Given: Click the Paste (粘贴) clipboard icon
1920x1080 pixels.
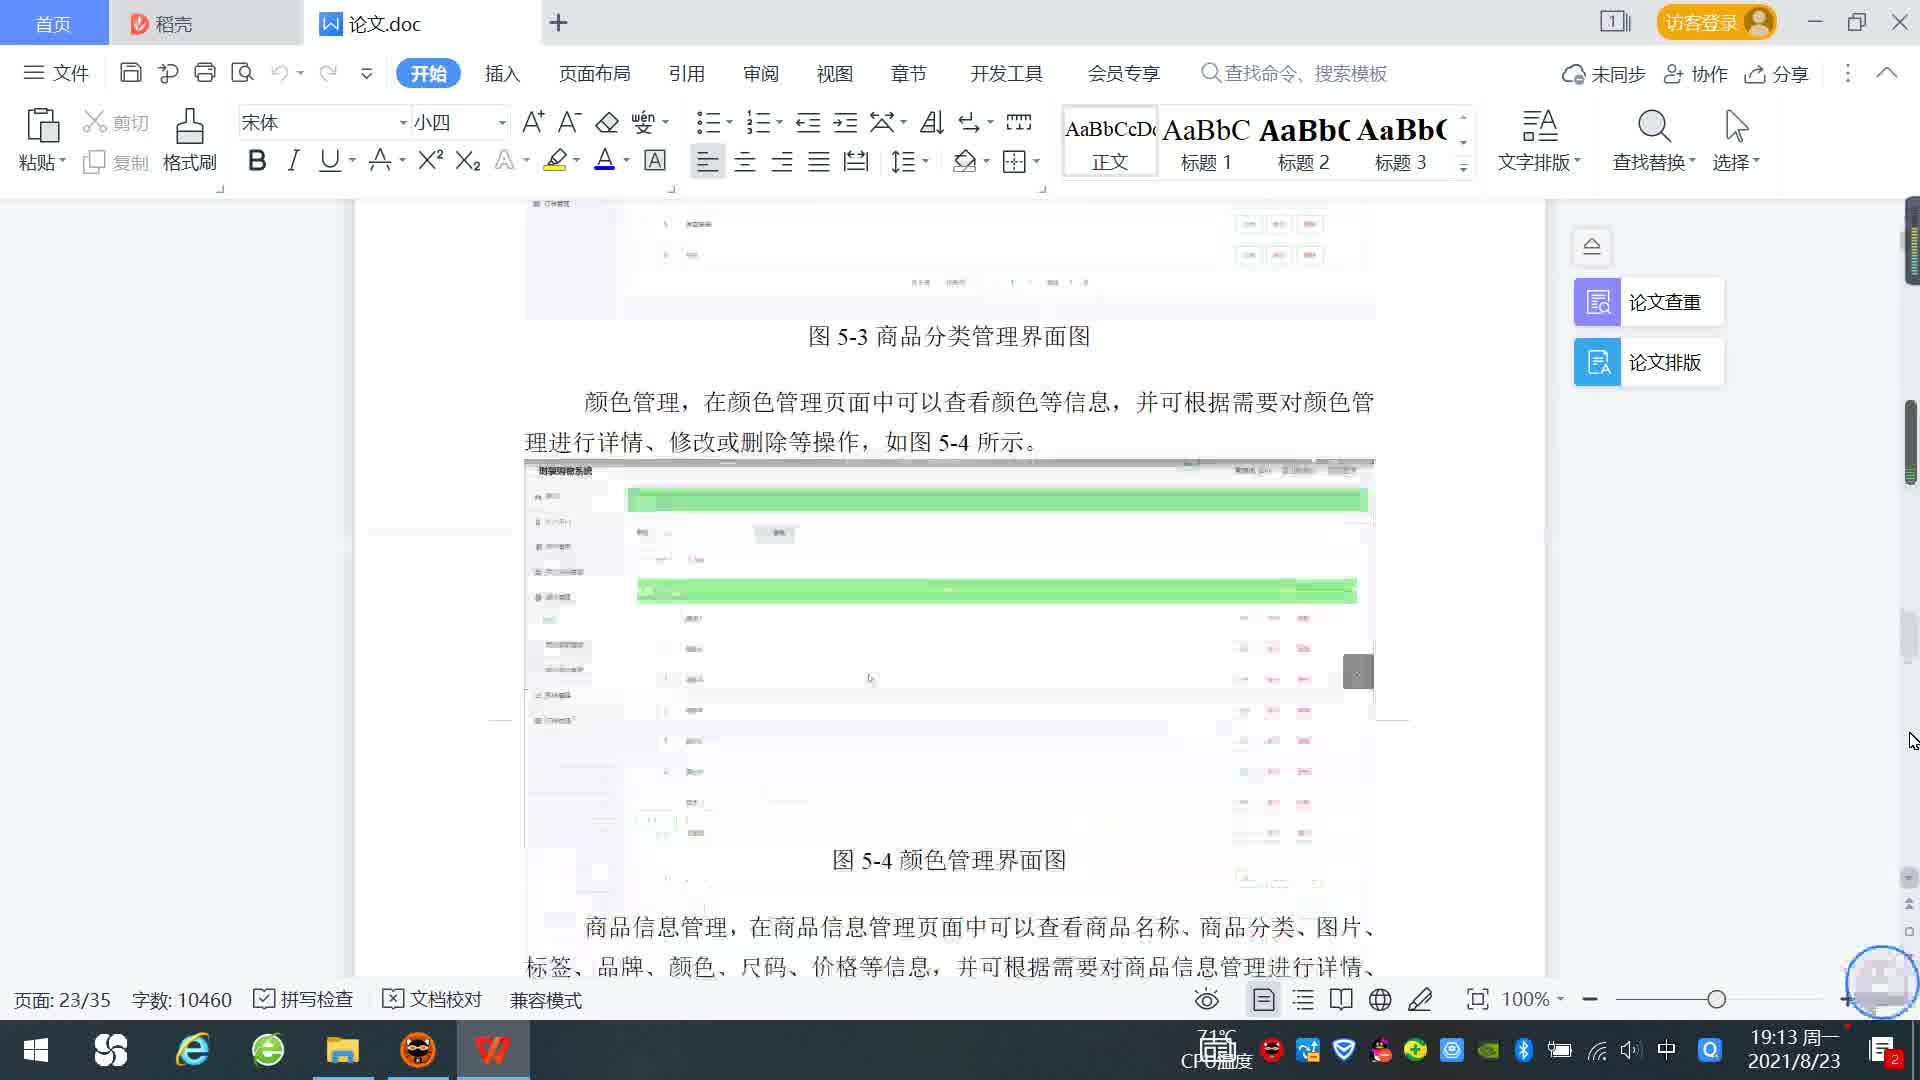Looking at the screenshot, I should [x=42, y=127].
